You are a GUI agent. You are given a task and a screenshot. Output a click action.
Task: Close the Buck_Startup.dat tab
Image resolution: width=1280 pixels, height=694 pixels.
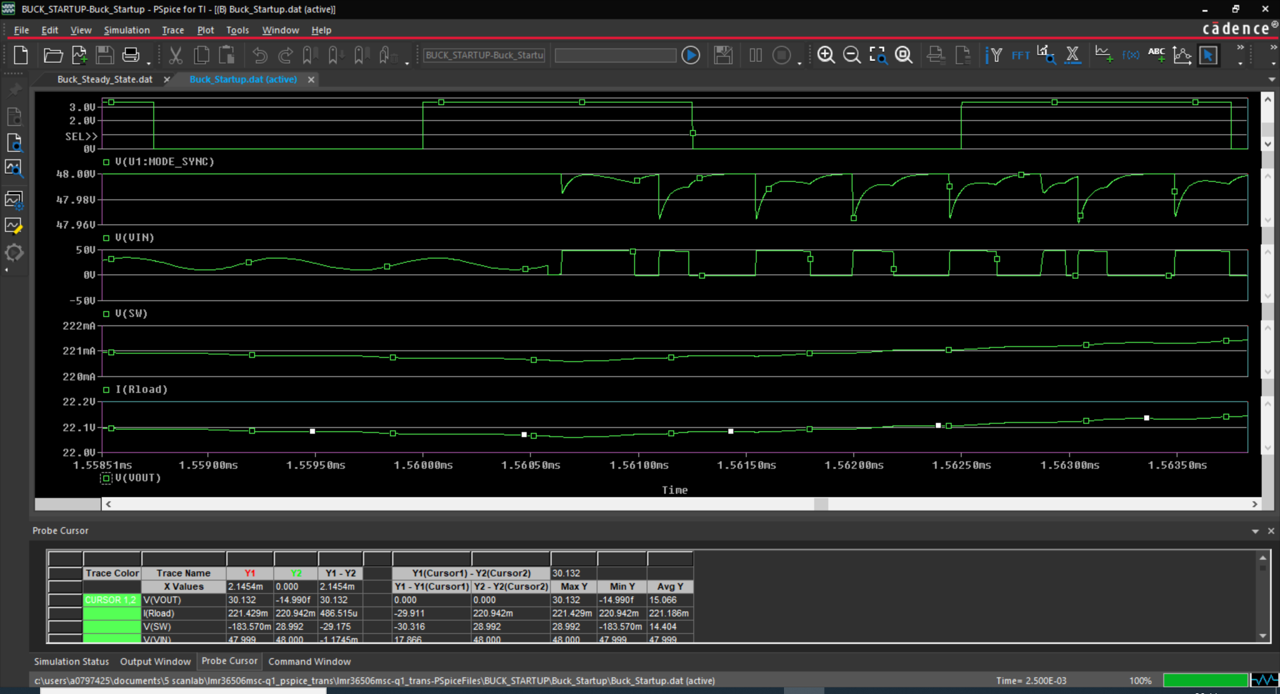(311, 79)
